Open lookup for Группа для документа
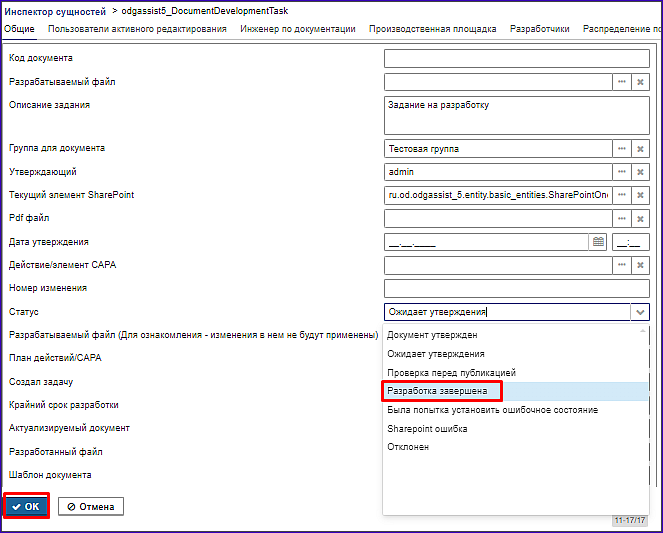663x533 pixels. [x=622, y=149]
